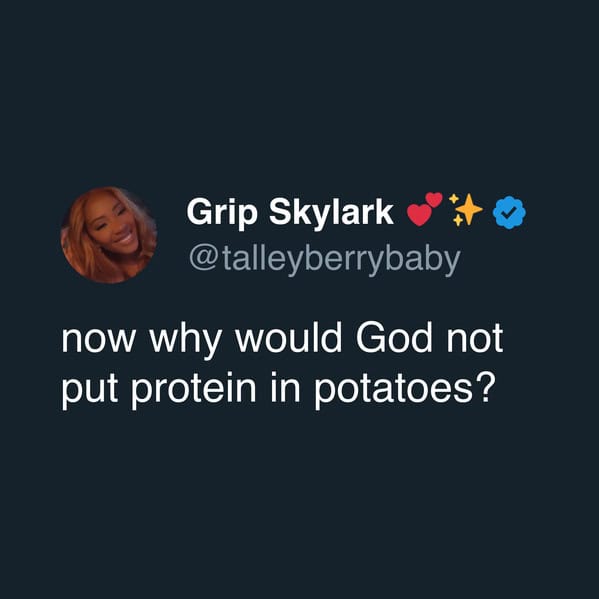The height and width of the screenshot is (599, 599).
Task: Click the word Skylark in display name
Action: [331, 213]
